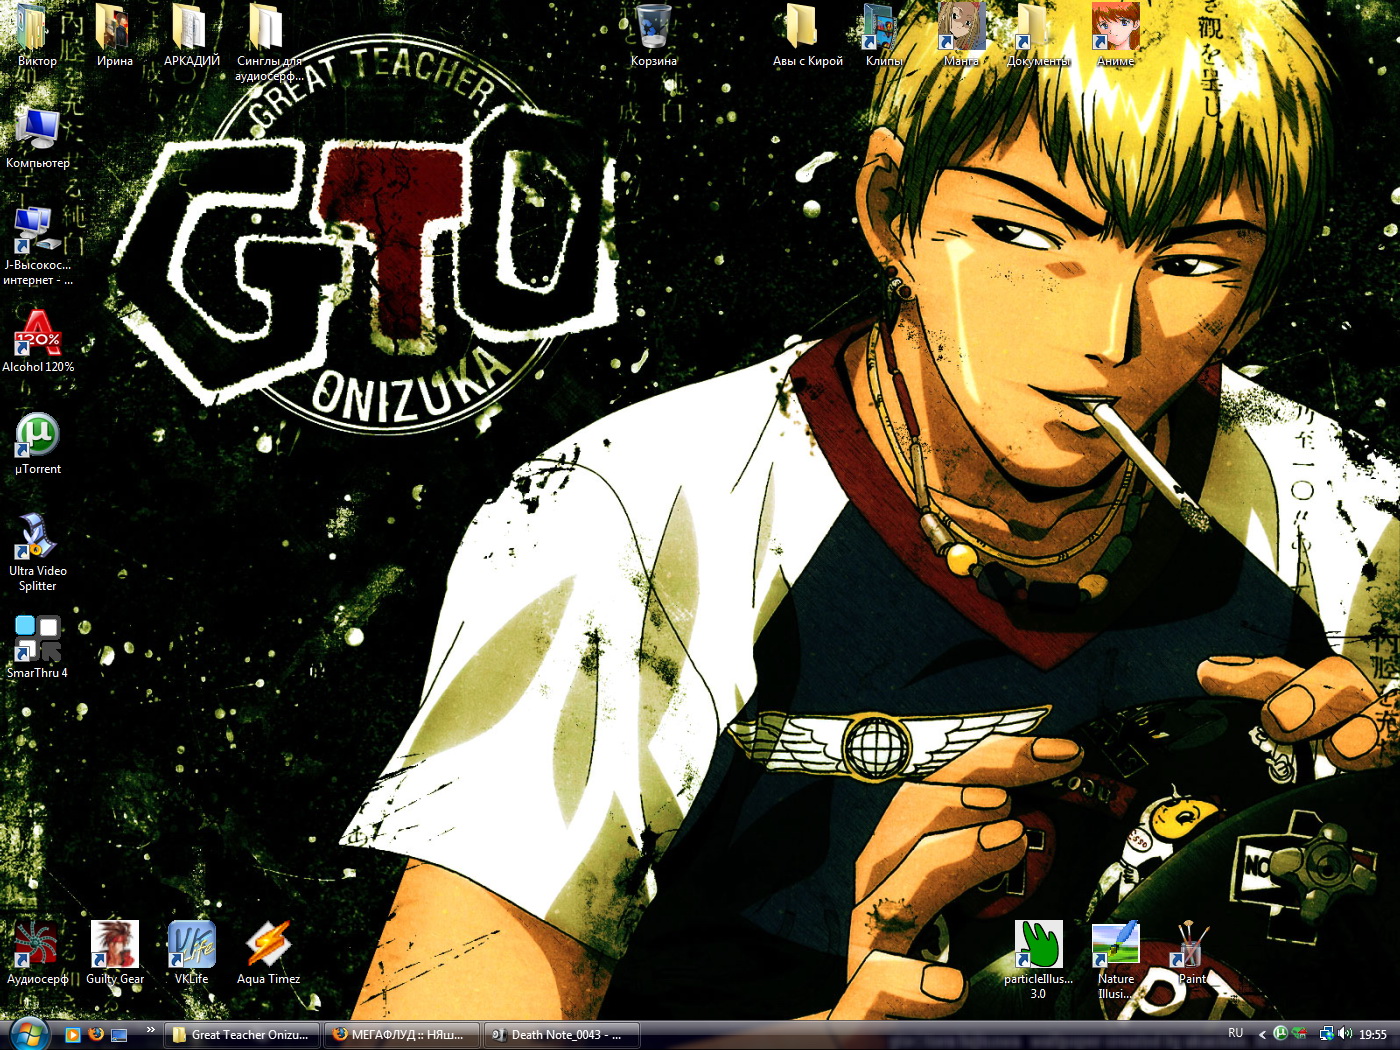This screenshot has height=1050, width=1400.
Task: Open the Paint shortcut on desktop
Action: (x=1192, y=953)
